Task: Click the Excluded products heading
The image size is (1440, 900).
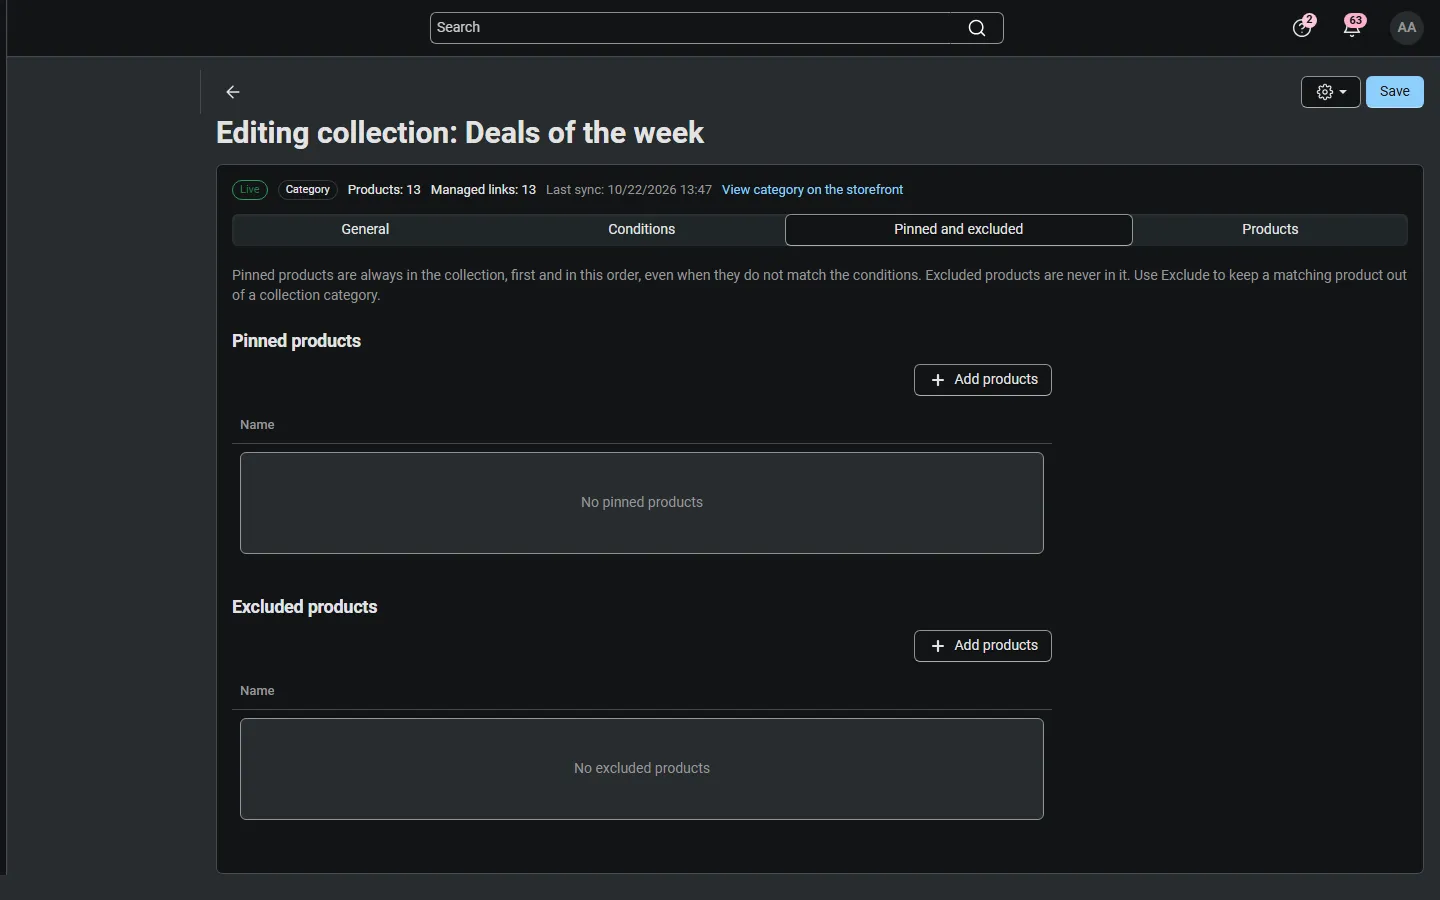Action: [x=305, y=608]
